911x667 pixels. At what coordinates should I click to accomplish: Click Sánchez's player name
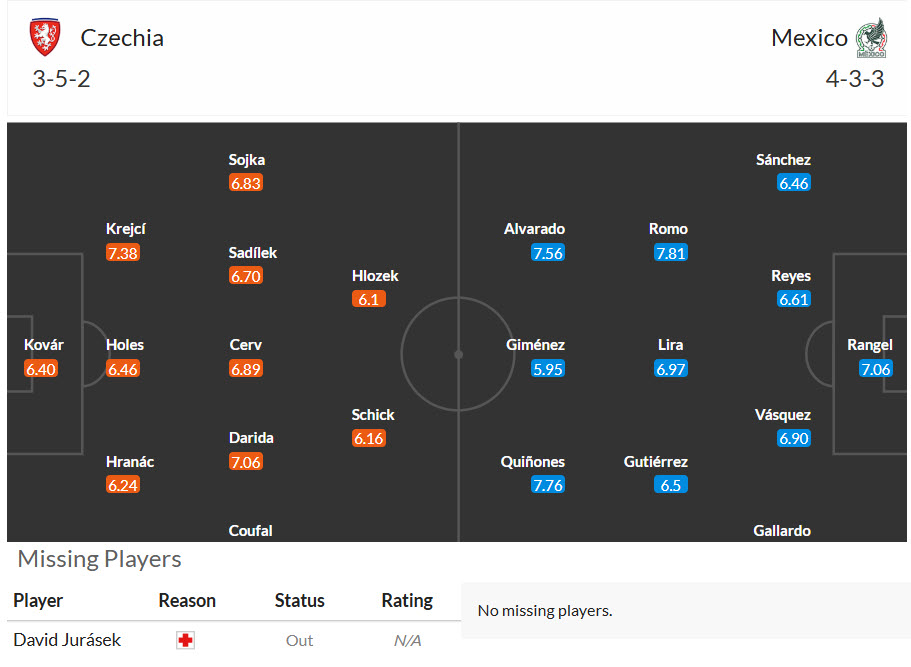pos(783,160)
